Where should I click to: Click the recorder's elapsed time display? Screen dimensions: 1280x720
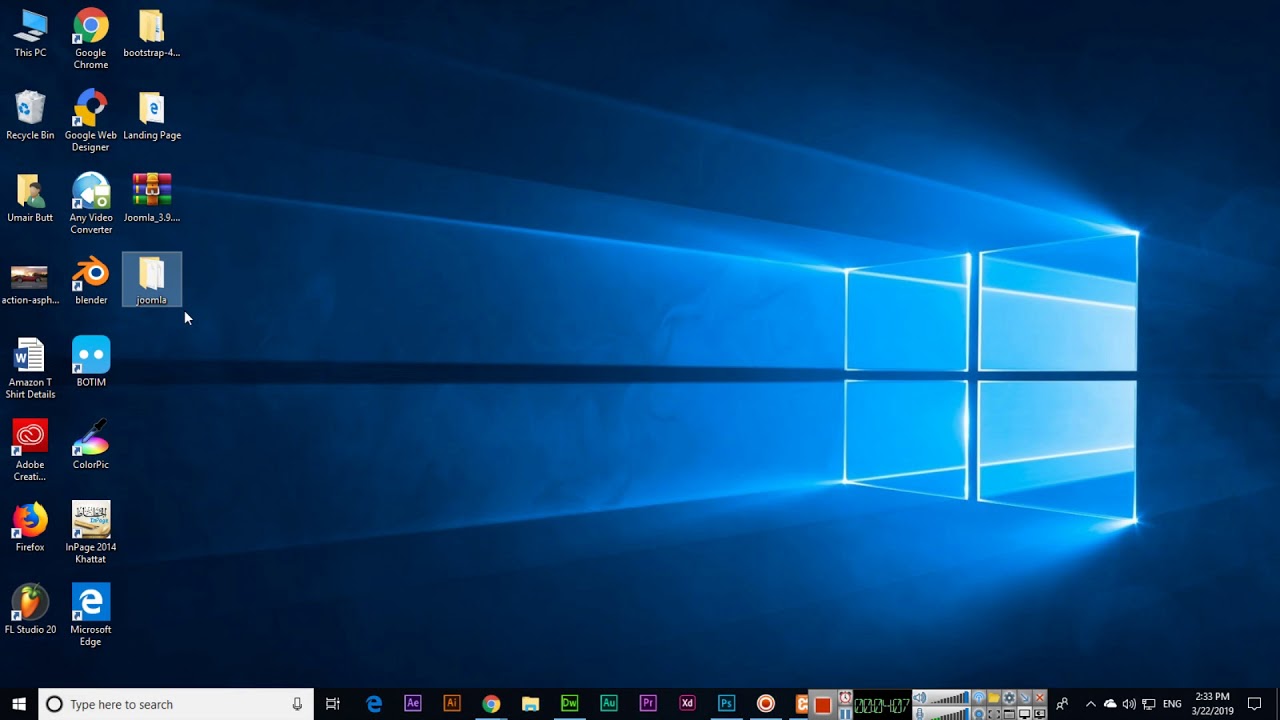[x=882, y=705]
